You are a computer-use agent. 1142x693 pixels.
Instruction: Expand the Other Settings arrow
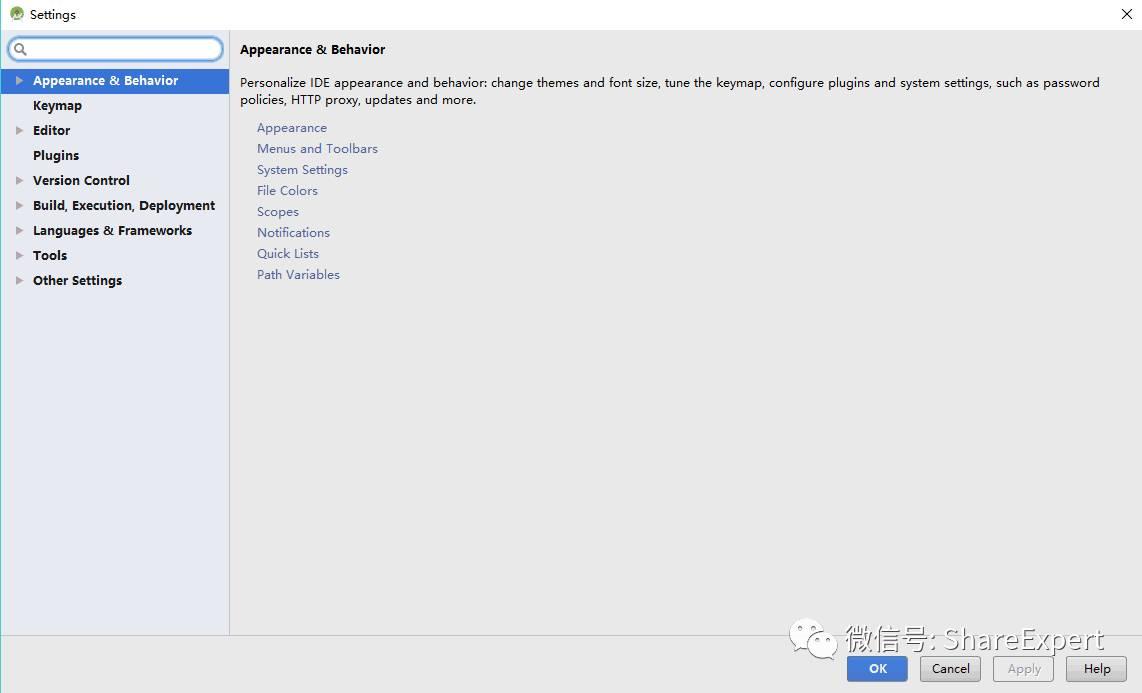pos(19,280)
